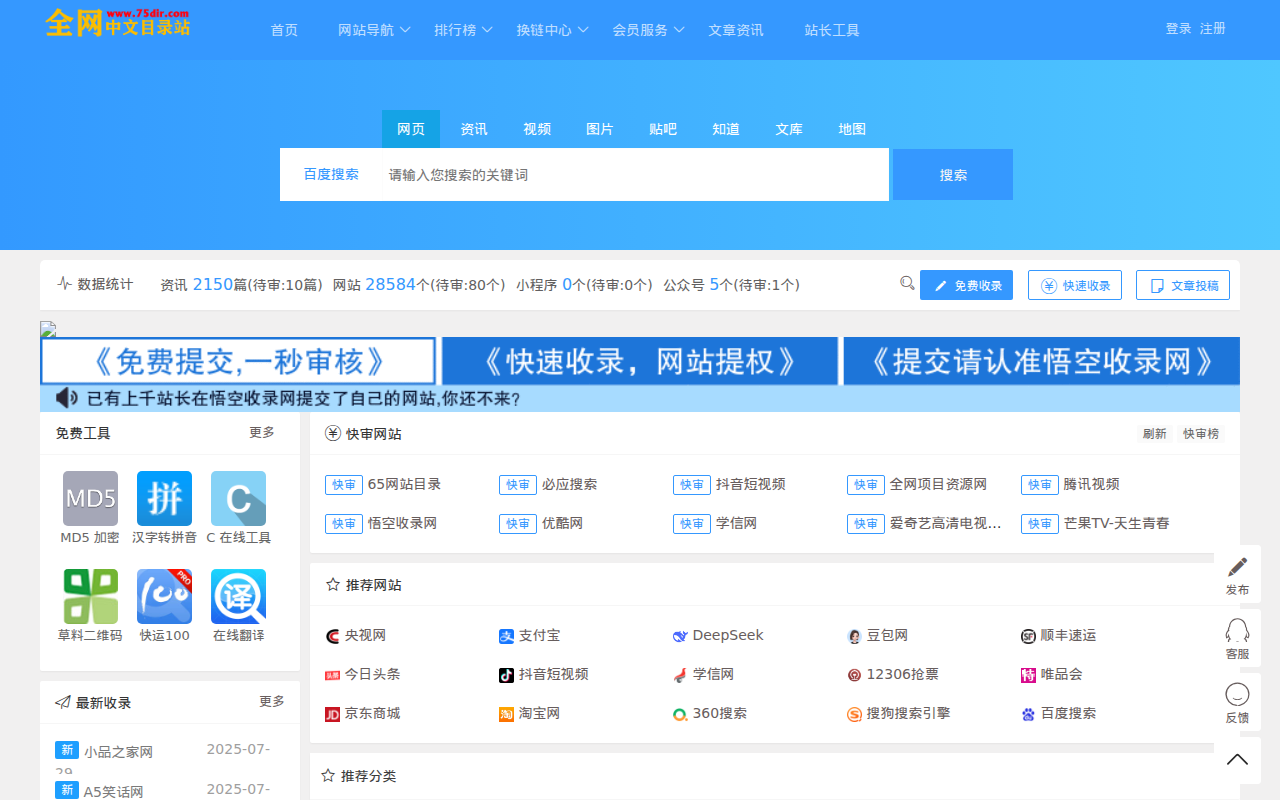Open 文章资讯 in the navigation

[736, 30]
